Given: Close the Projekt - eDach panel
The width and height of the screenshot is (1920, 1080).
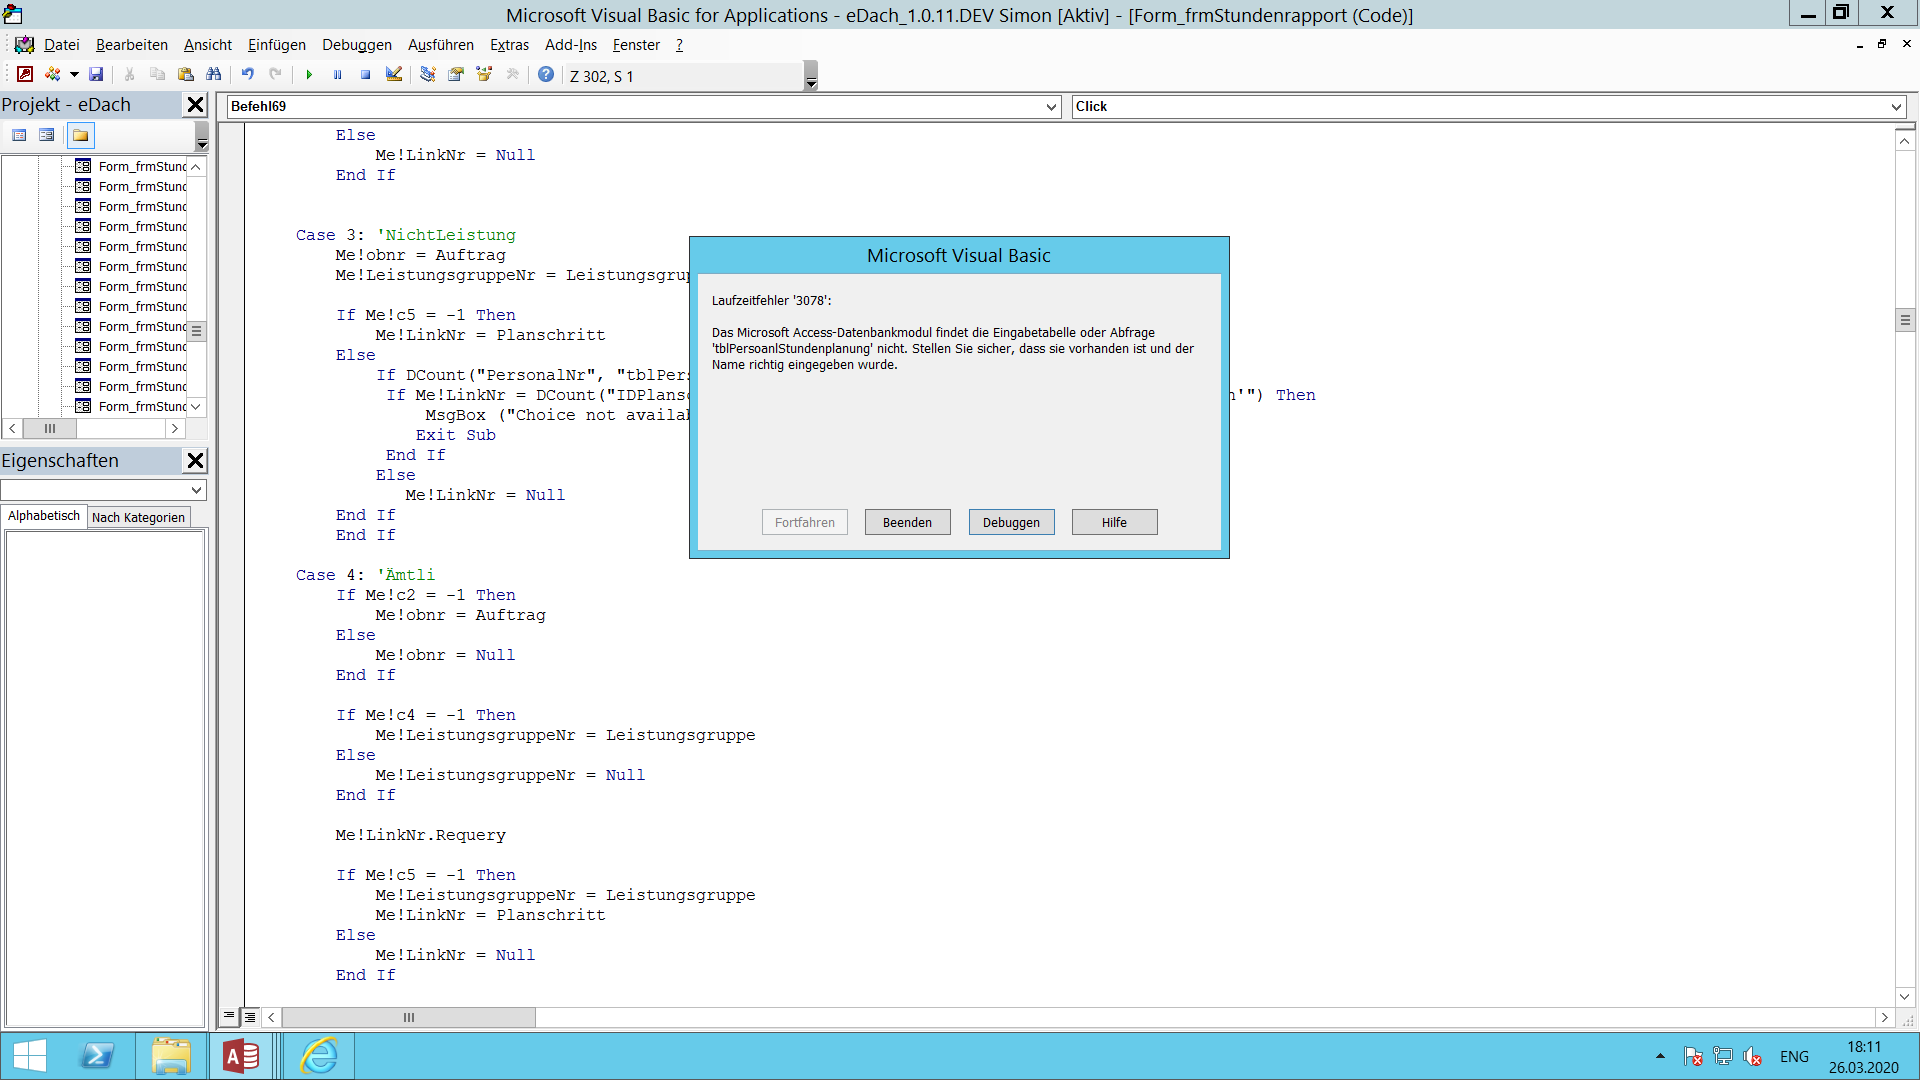Looking at the screenshot, I should click(196, 105).
